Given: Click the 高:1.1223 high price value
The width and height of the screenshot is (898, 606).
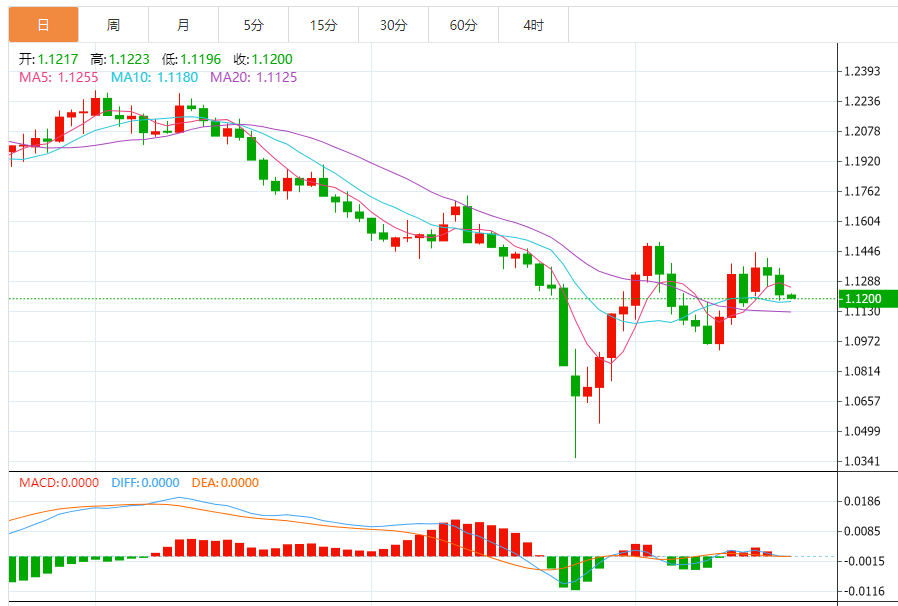Looking at the screenshot, I should (x=120, y=59).
